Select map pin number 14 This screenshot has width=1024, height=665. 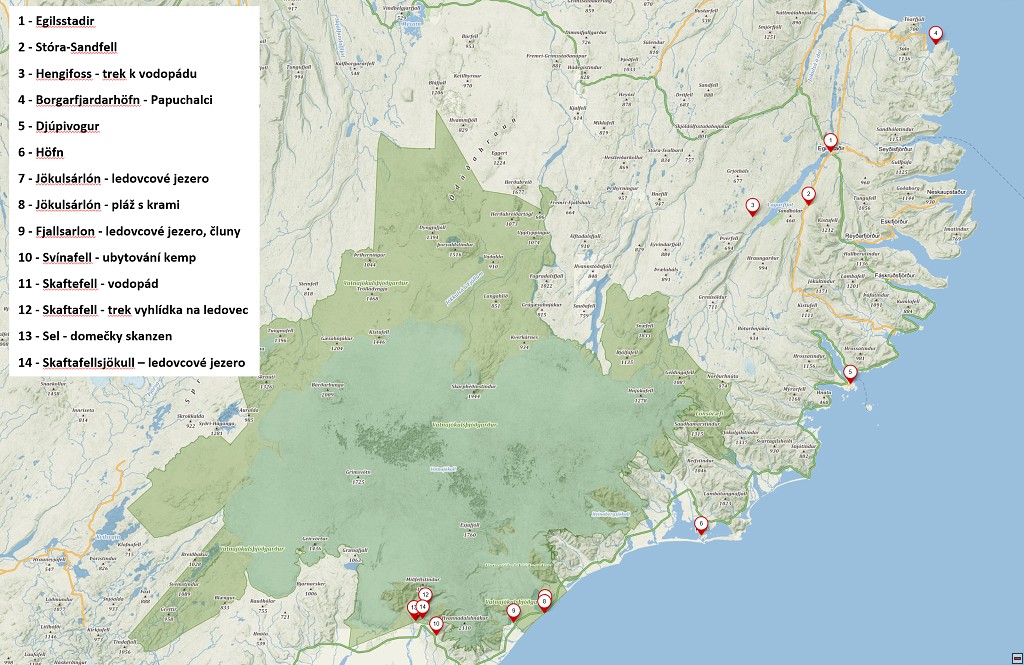click(x=423, y=606)
